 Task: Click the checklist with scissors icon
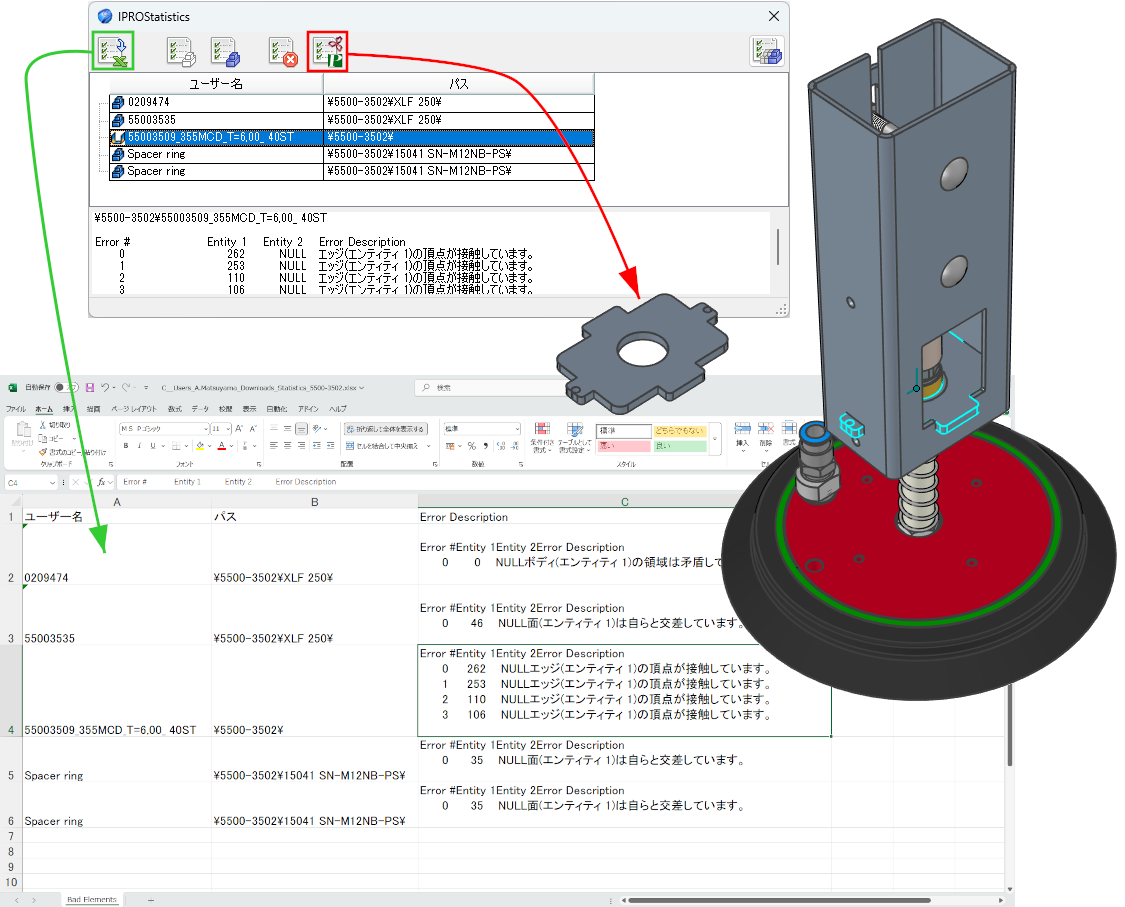coord(328,52)
